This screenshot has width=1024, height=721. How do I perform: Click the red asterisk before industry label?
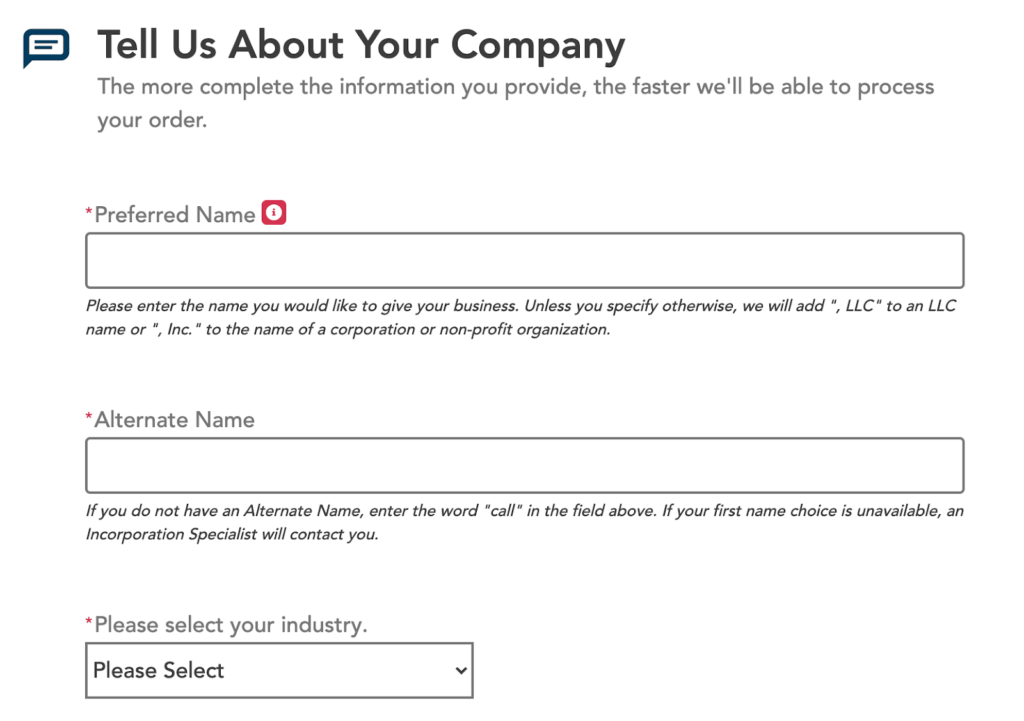89,621
